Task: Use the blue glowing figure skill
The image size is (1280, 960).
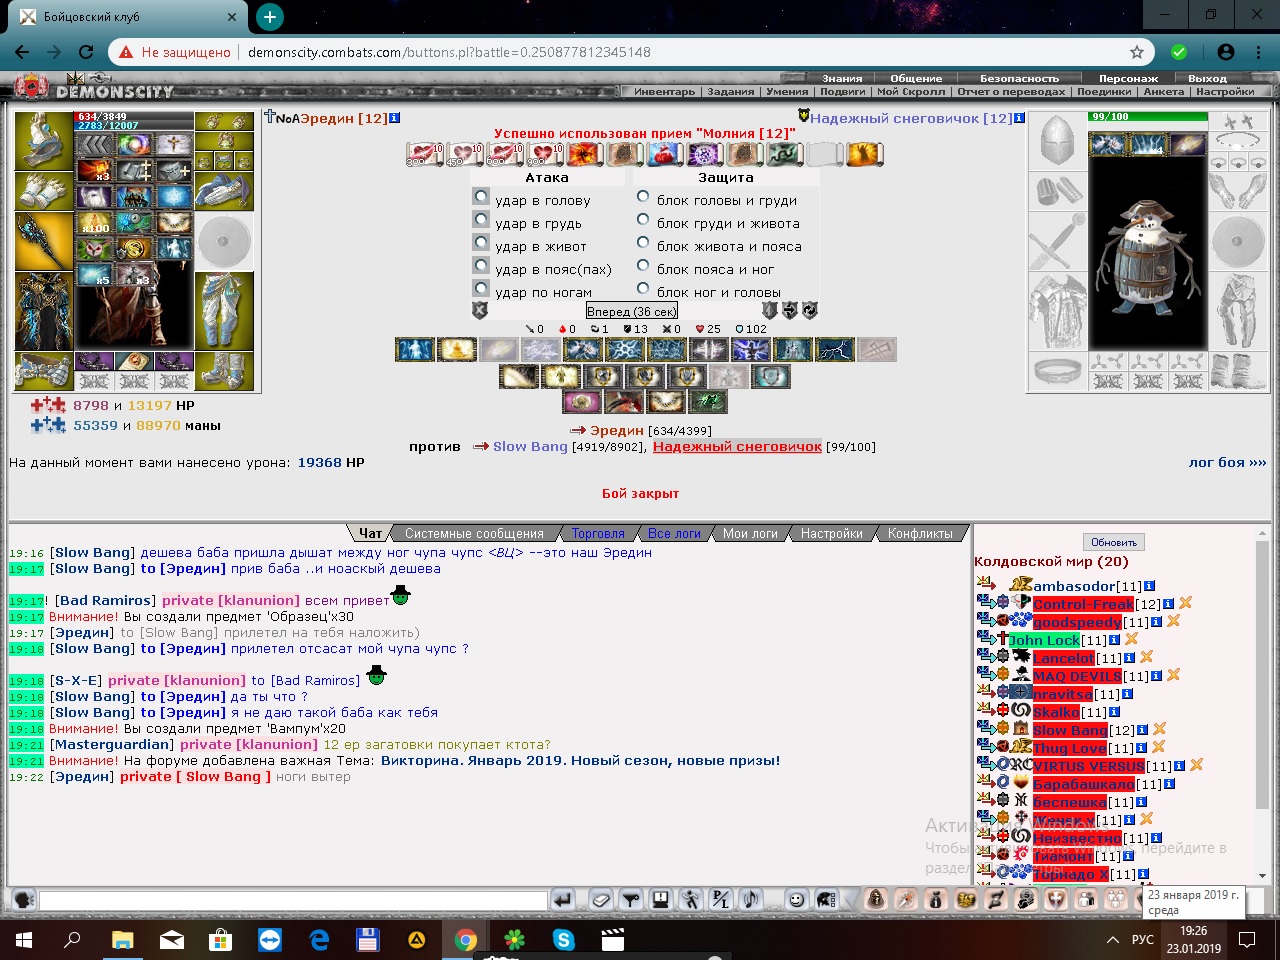Action: (415, 349)
